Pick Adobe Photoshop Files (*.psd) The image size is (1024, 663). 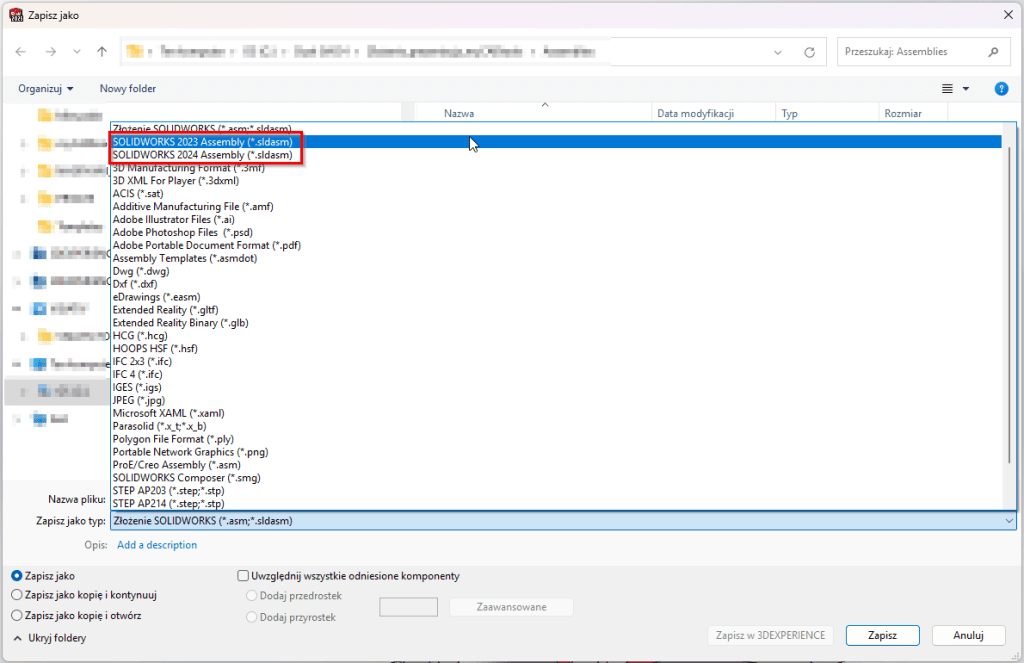pyautogui.click(x=556, y=233)
